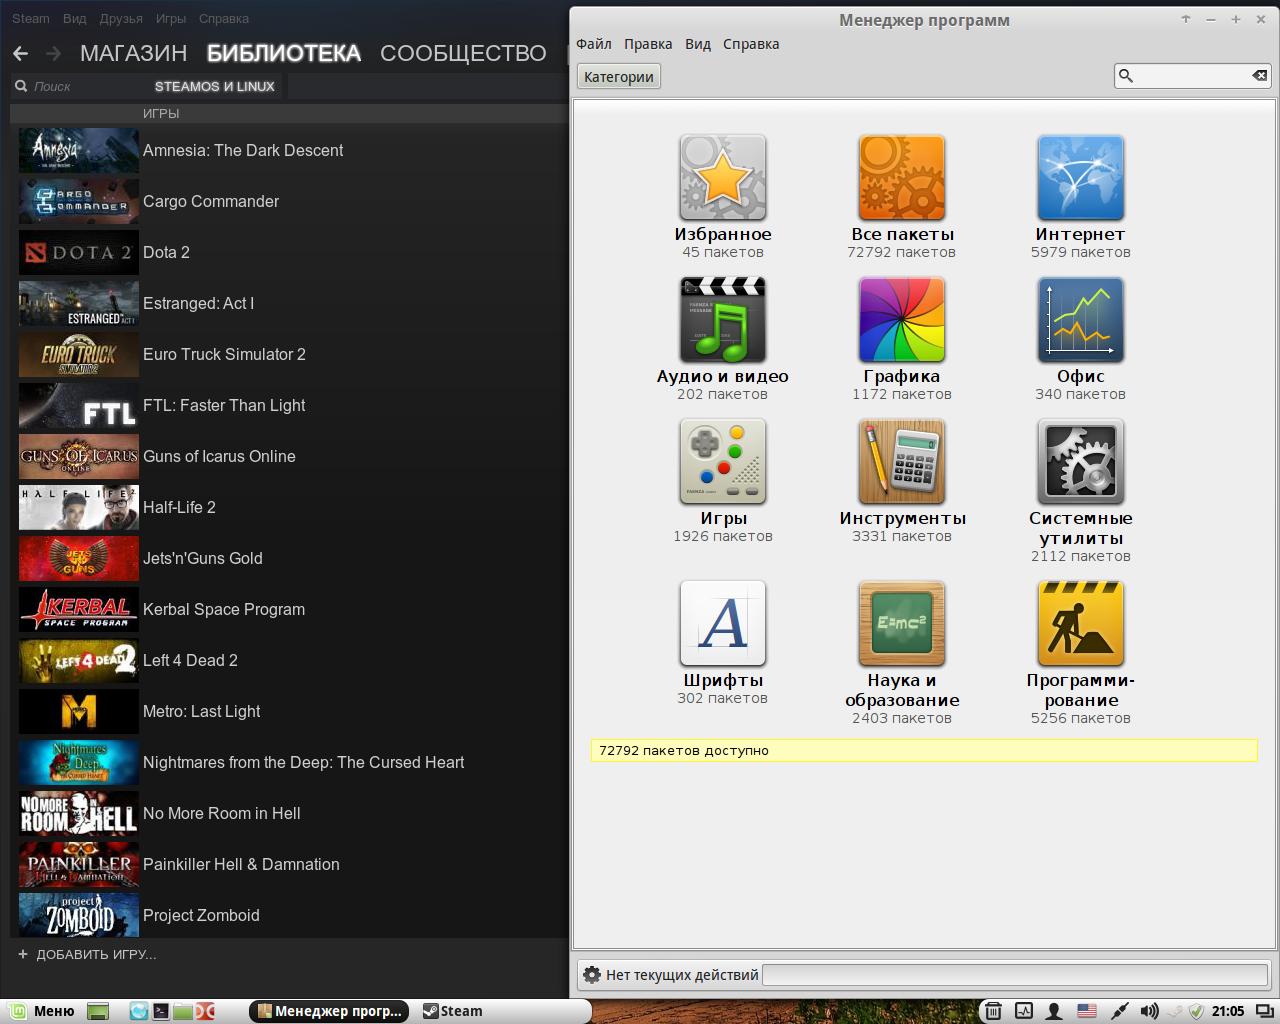Open the Правка menu

click(x=648, y=44)
